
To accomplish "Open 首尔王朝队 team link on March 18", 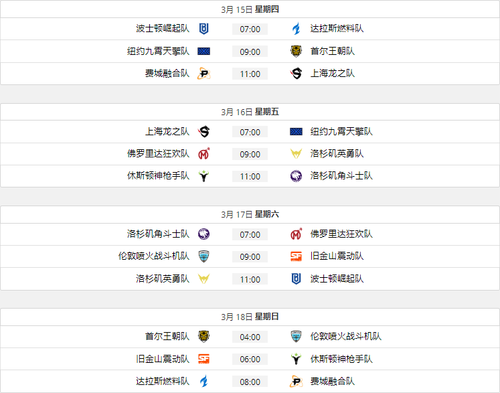I will pos(167,336).
